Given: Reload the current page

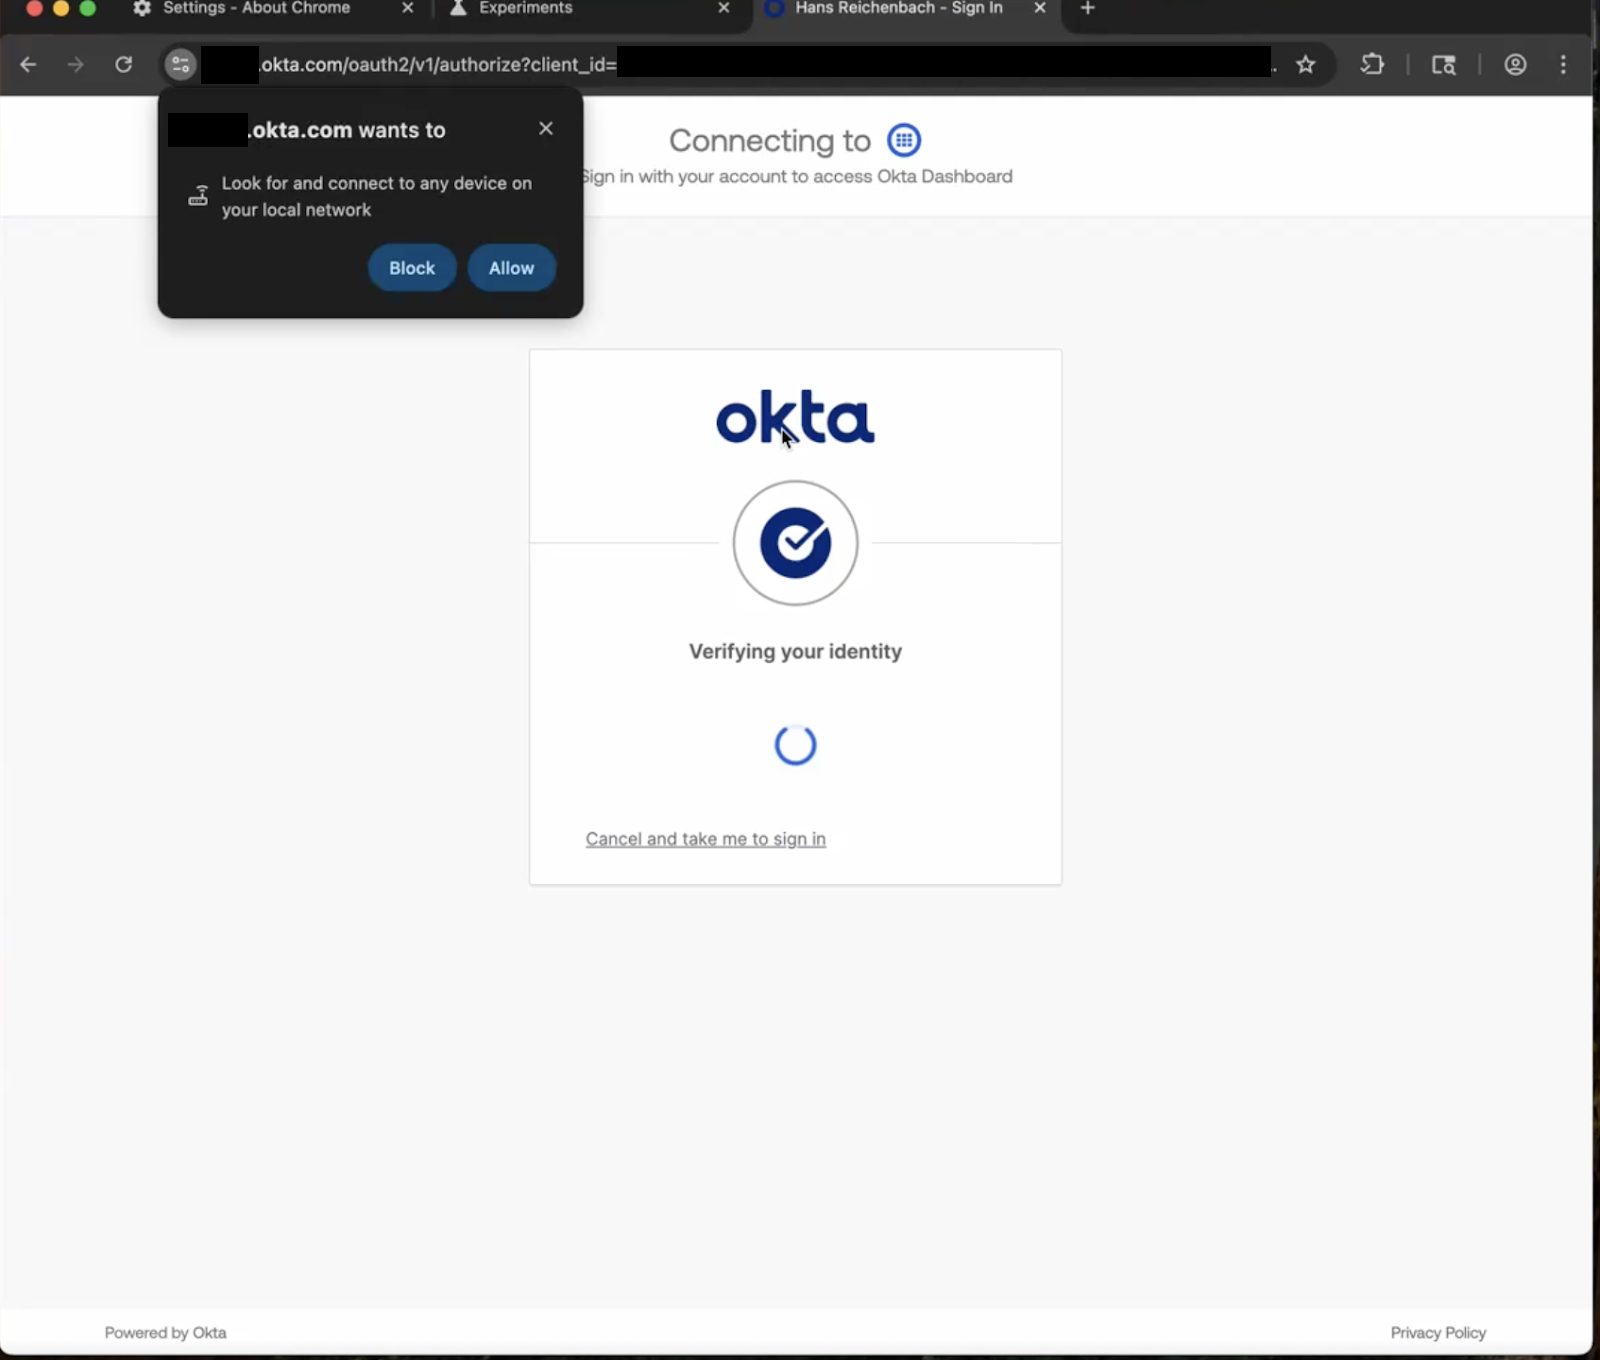Looking at the screenshot, I should (x=123, y=64).
